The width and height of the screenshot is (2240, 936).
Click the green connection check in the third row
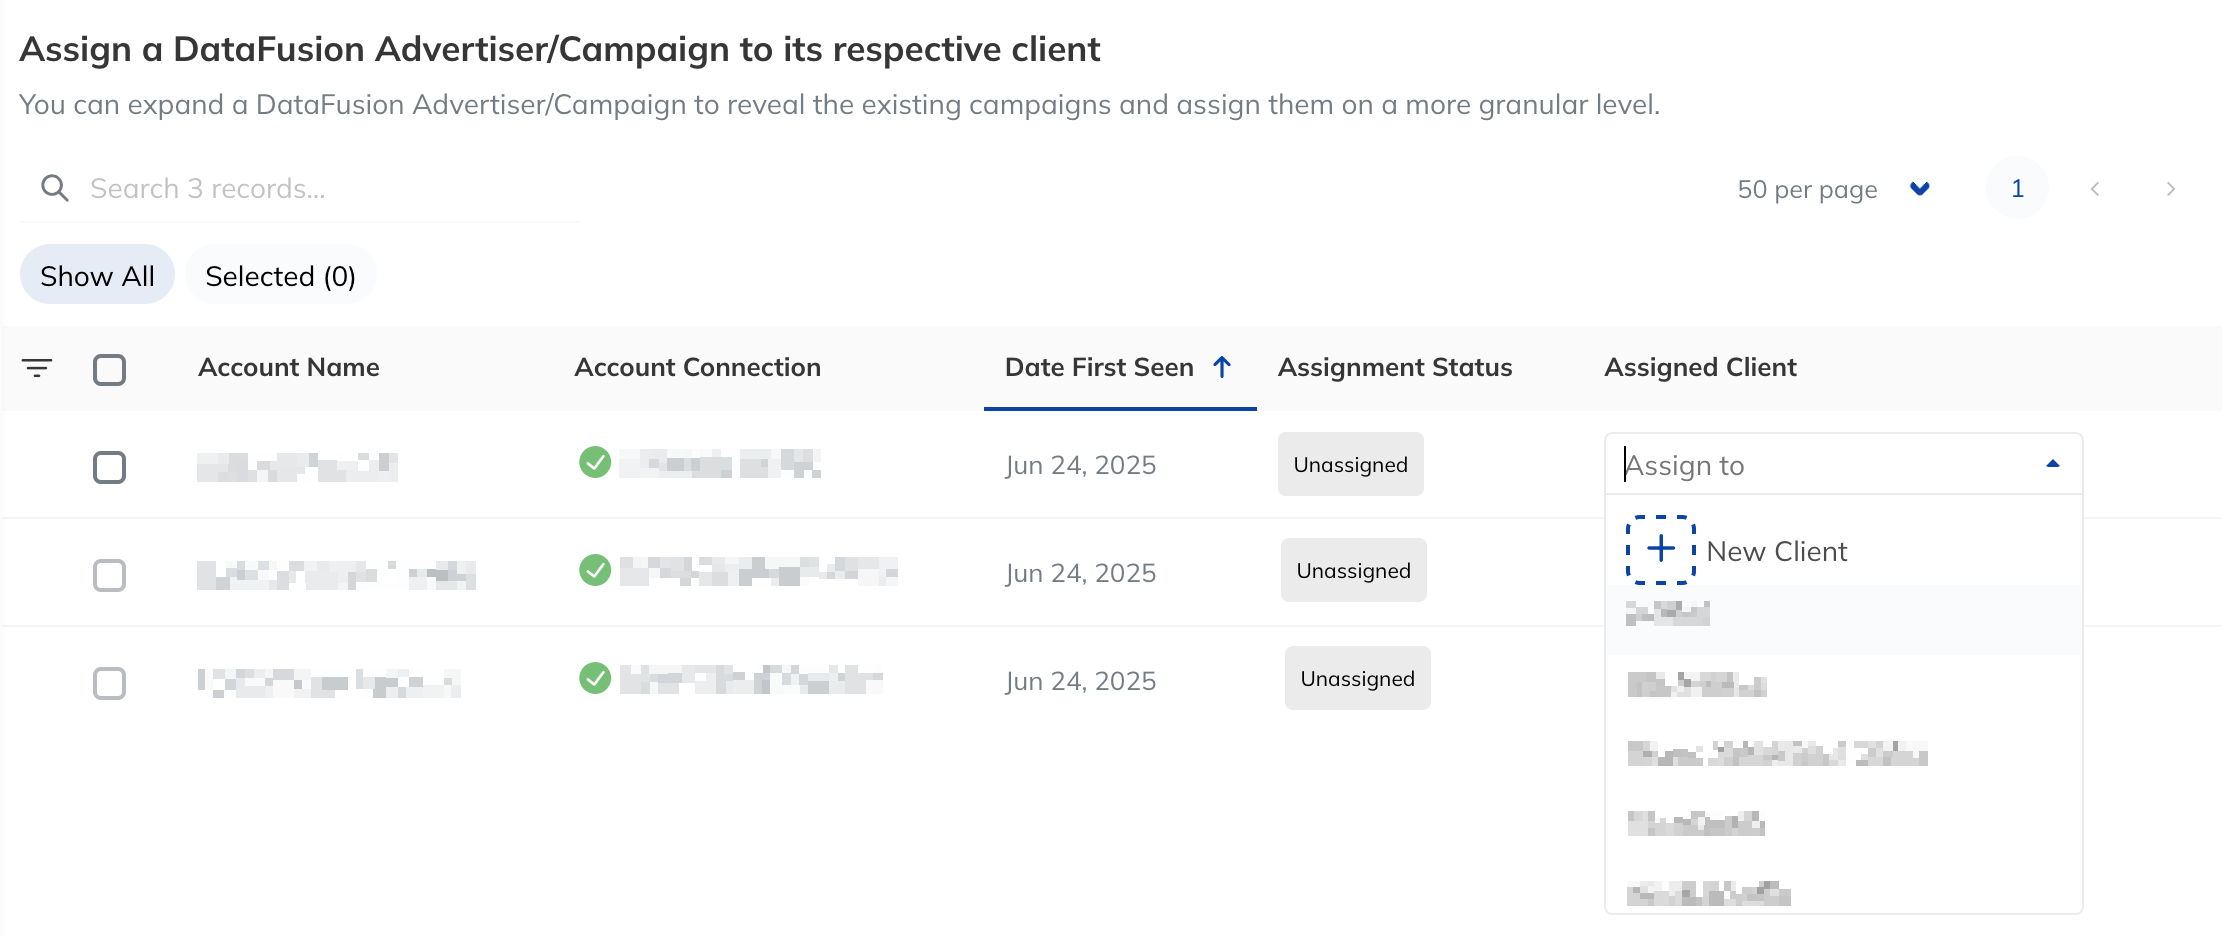(x=595, y=678)
